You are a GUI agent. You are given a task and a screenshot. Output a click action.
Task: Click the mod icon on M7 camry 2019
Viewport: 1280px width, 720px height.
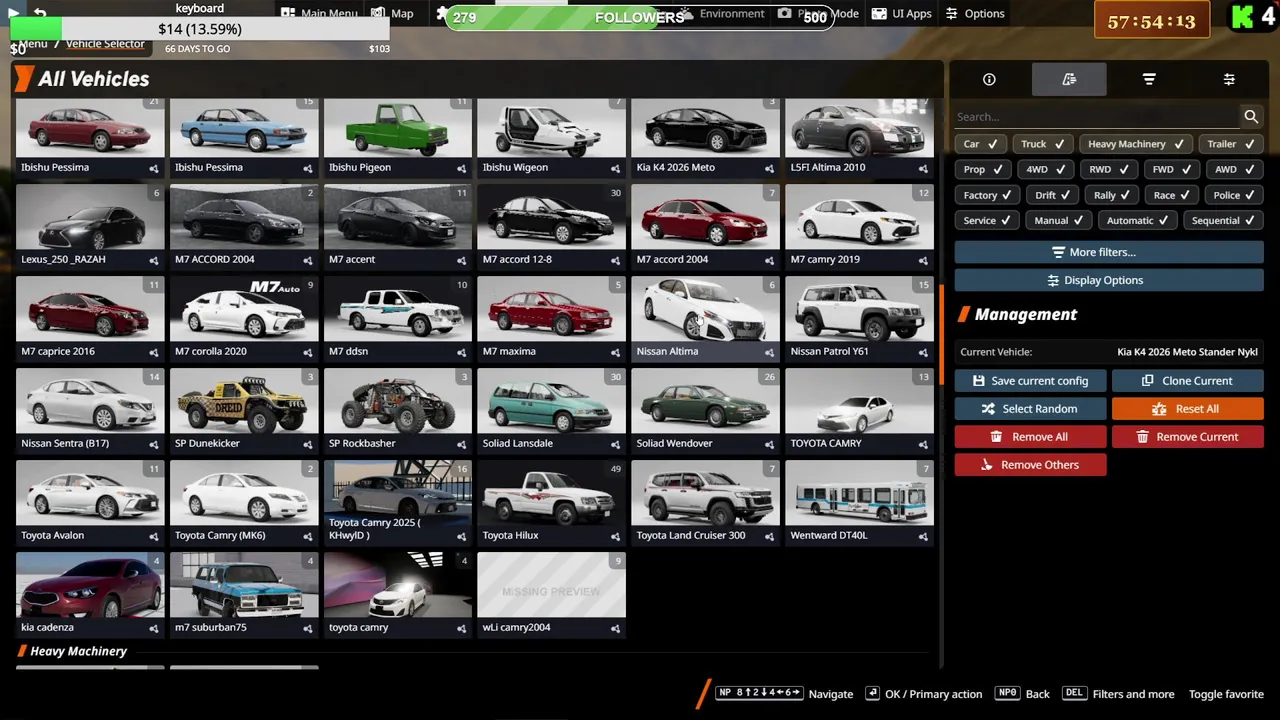point(923,260)
